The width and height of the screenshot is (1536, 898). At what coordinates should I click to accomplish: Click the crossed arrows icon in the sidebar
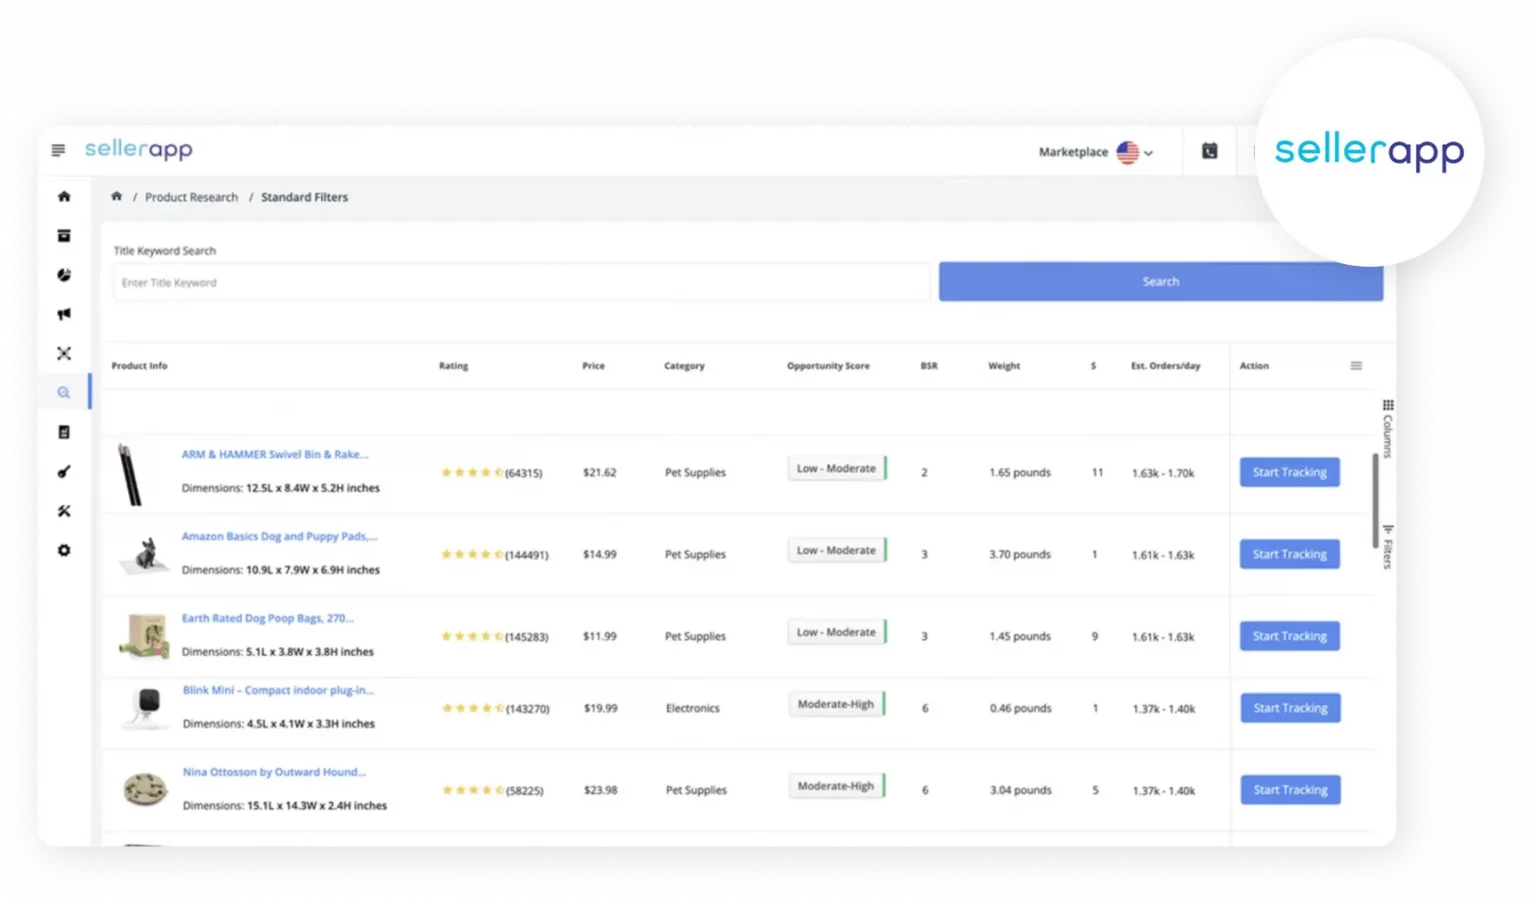point(64,353)
